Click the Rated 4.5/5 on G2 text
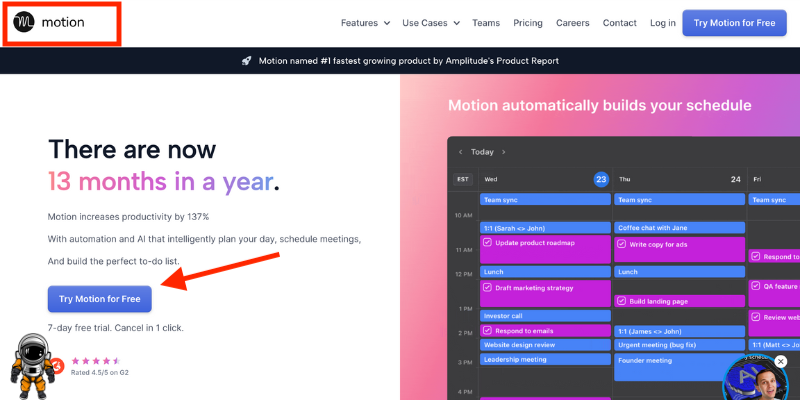The width and height of the screenshot is (800, 400). pyautogui.click(x=99, y=372)
